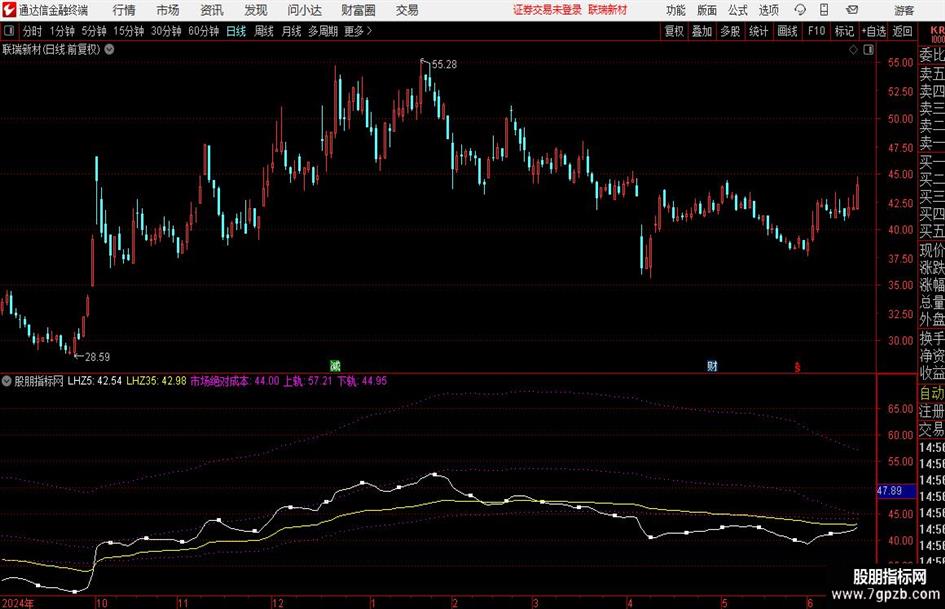Screen dimensions: 945x609
Task: Open the 发现 menu
Action: (256, 10)
